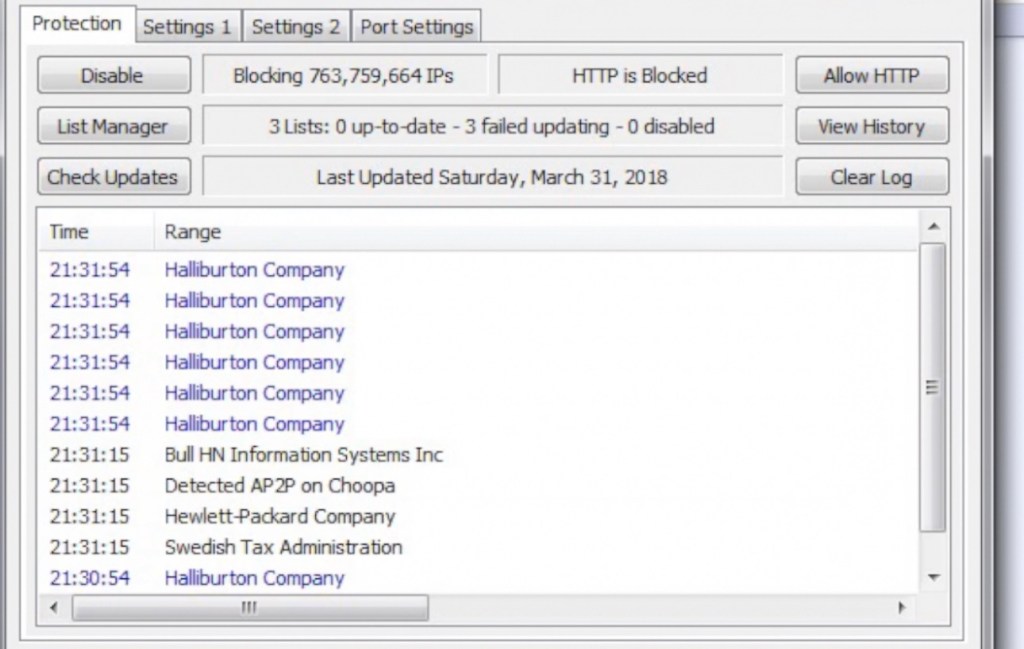Open View History

click(x=872, y=127)
